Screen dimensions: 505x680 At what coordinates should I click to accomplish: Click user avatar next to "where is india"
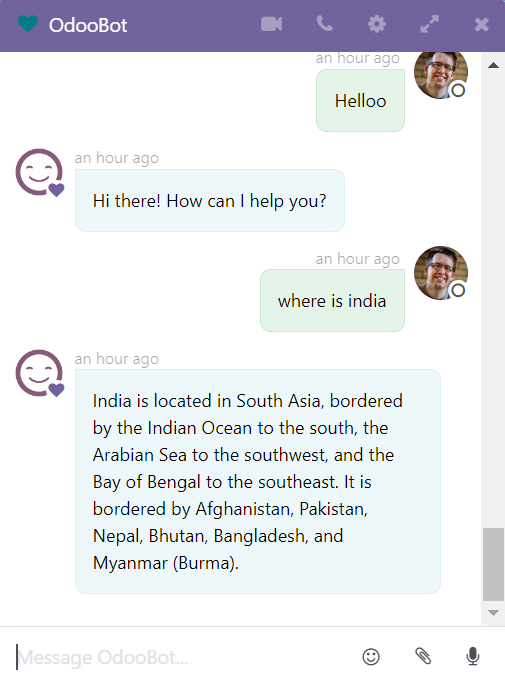pyautogui.click(x=441, y=273)
